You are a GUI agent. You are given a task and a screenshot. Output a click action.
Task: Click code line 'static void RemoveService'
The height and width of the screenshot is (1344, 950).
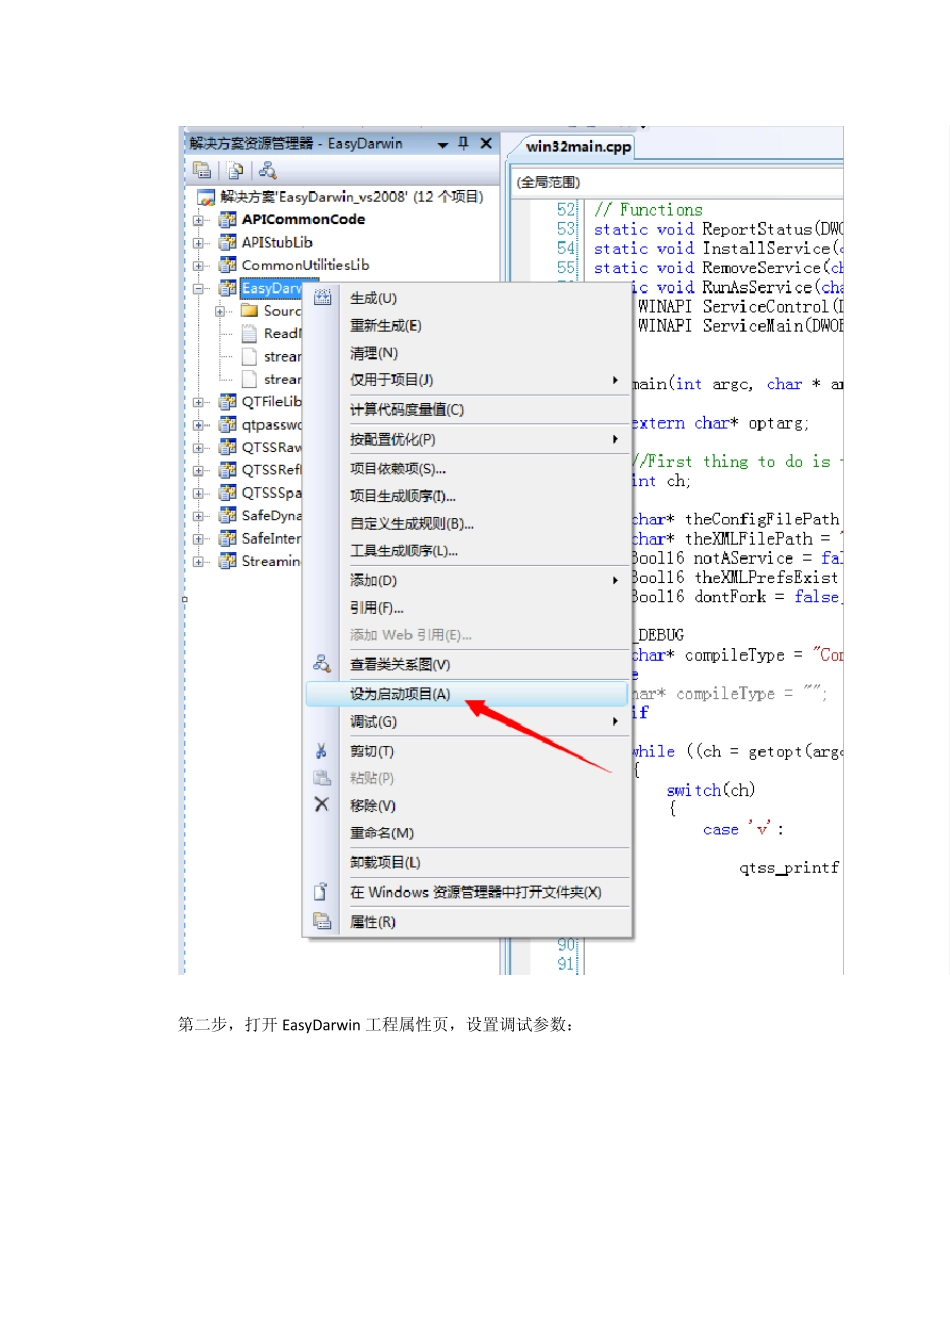(x=718, y=267)
